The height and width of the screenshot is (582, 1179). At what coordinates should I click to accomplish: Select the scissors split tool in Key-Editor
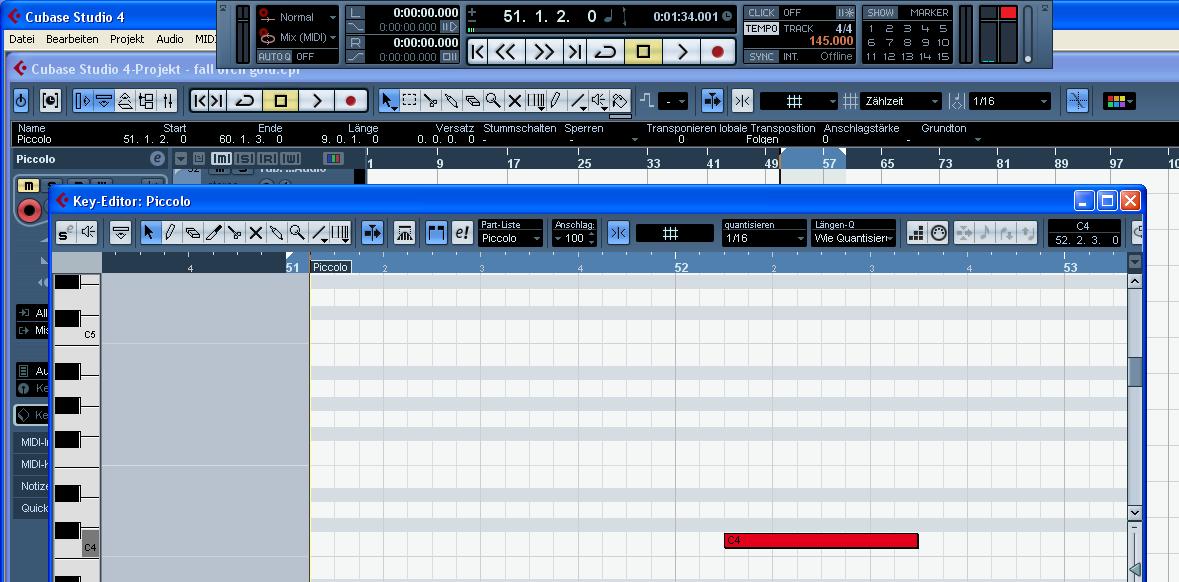[x=234, y=233]
